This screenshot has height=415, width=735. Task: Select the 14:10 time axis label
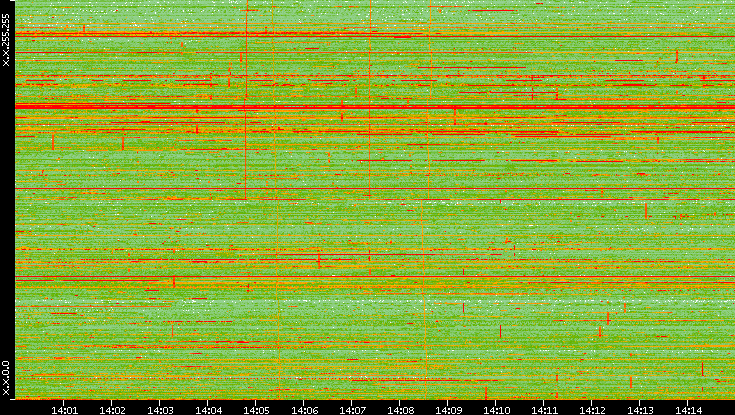[496, 410]
